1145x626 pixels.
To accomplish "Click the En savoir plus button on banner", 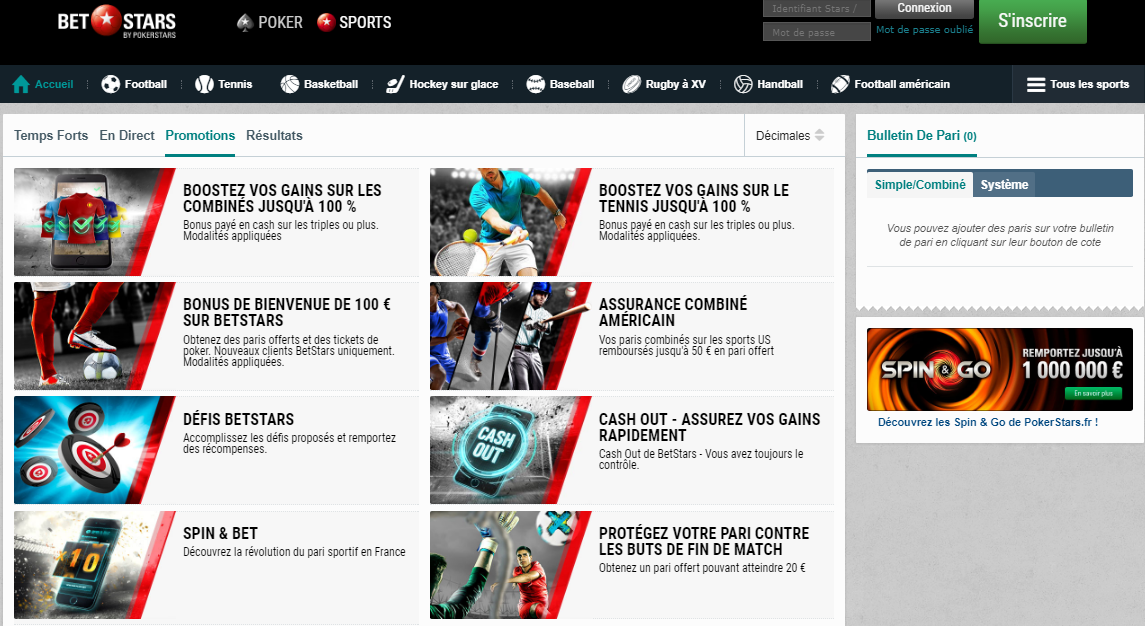I will tap(1093, 393).
